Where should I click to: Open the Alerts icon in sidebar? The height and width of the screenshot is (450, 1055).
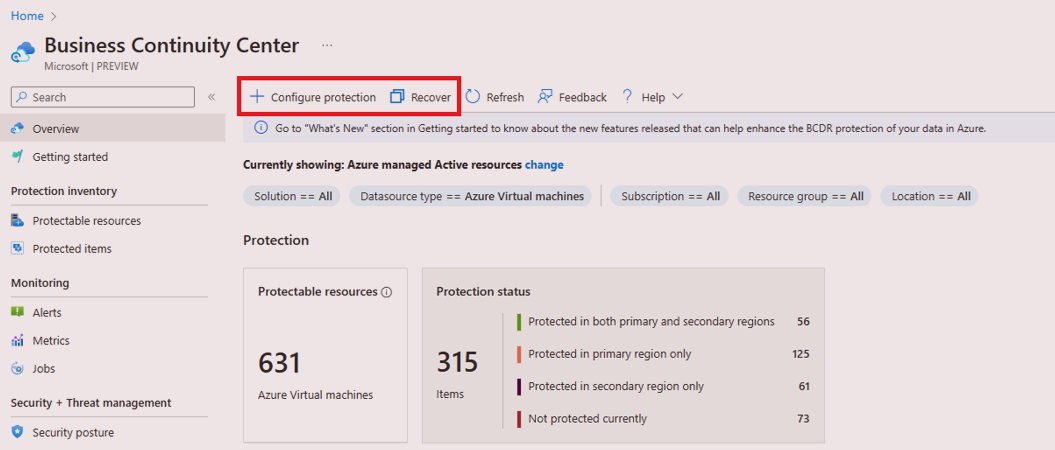[x=18, y=313]
